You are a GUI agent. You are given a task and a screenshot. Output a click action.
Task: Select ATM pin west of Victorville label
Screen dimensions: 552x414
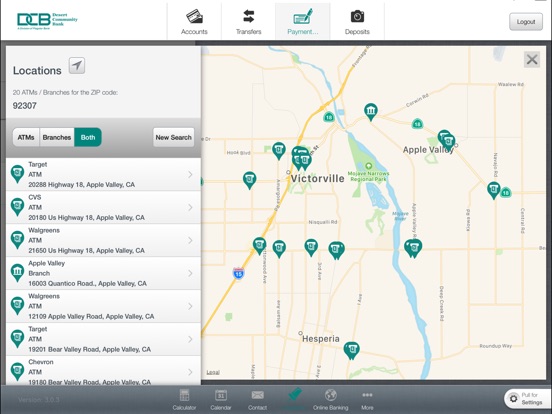coord(250,180)
